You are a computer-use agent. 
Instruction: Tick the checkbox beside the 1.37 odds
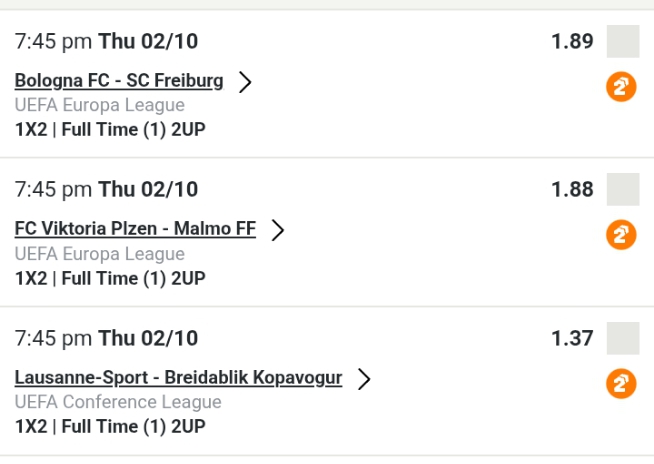[622, 338]
